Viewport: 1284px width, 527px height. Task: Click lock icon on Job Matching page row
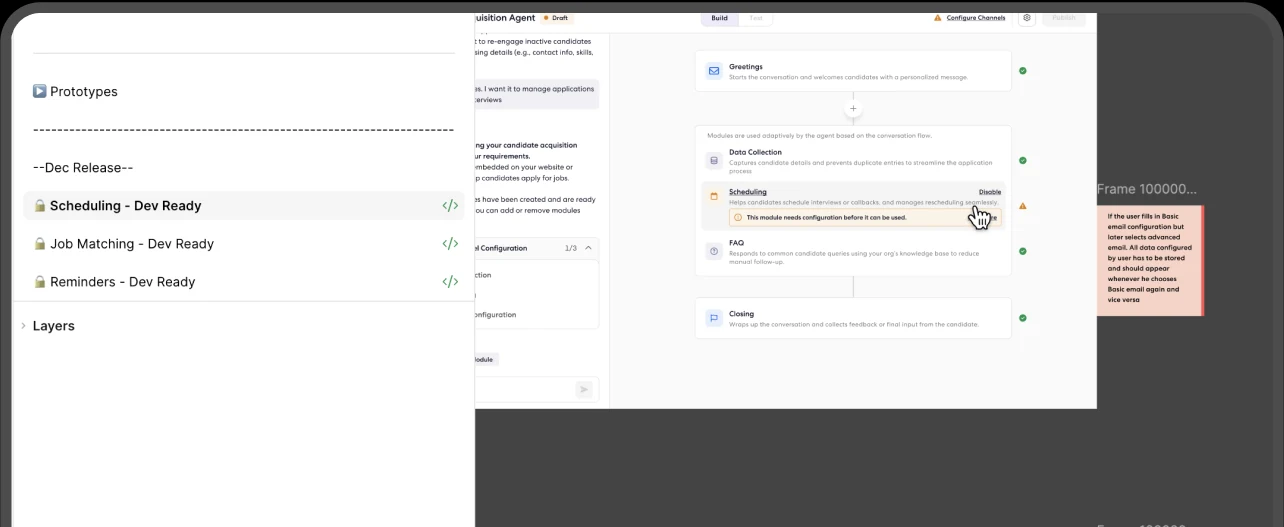click(40, 243)
